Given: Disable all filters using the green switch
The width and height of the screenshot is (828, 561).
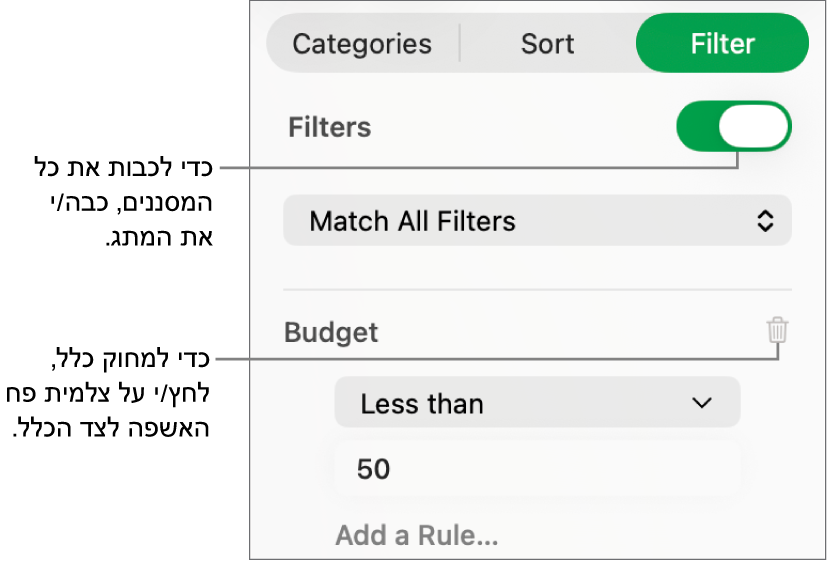Looking at the screenshot, I should [734, 127].
